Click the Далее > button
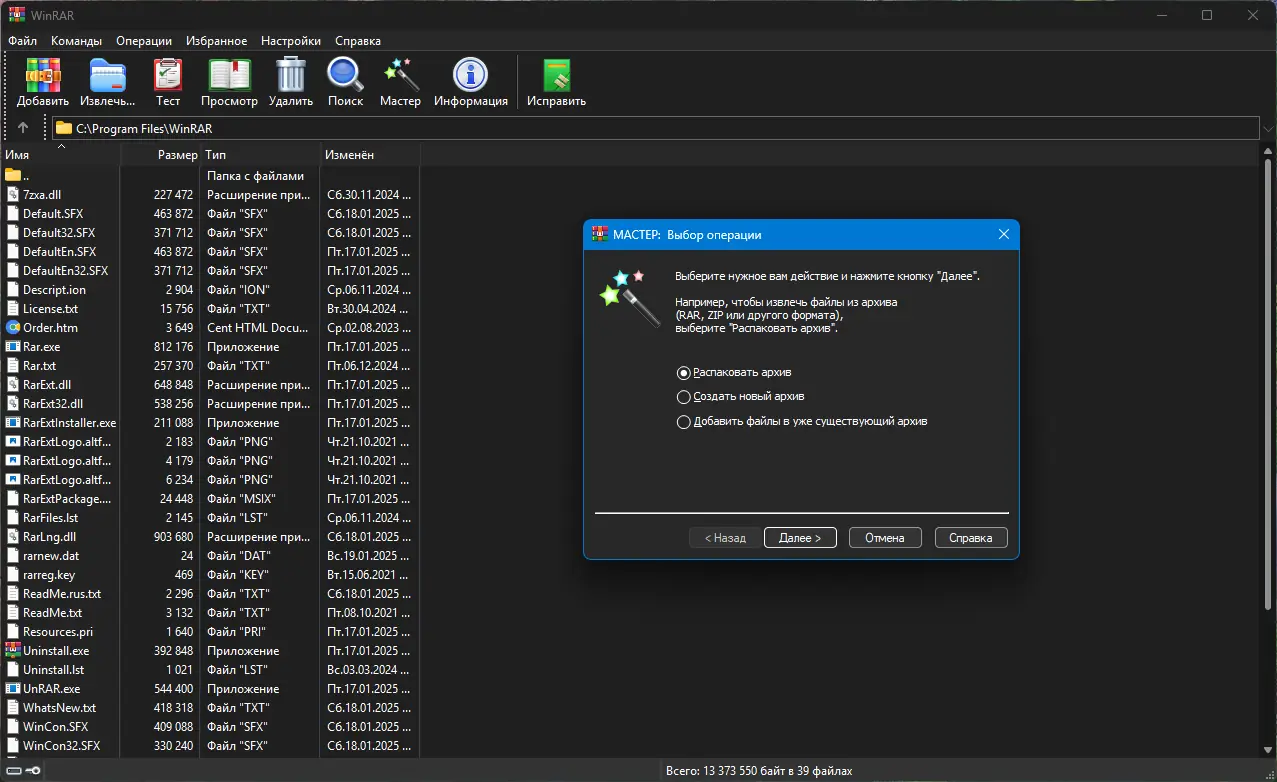The width and height of the screenshot is (1277, 782). 800,537
